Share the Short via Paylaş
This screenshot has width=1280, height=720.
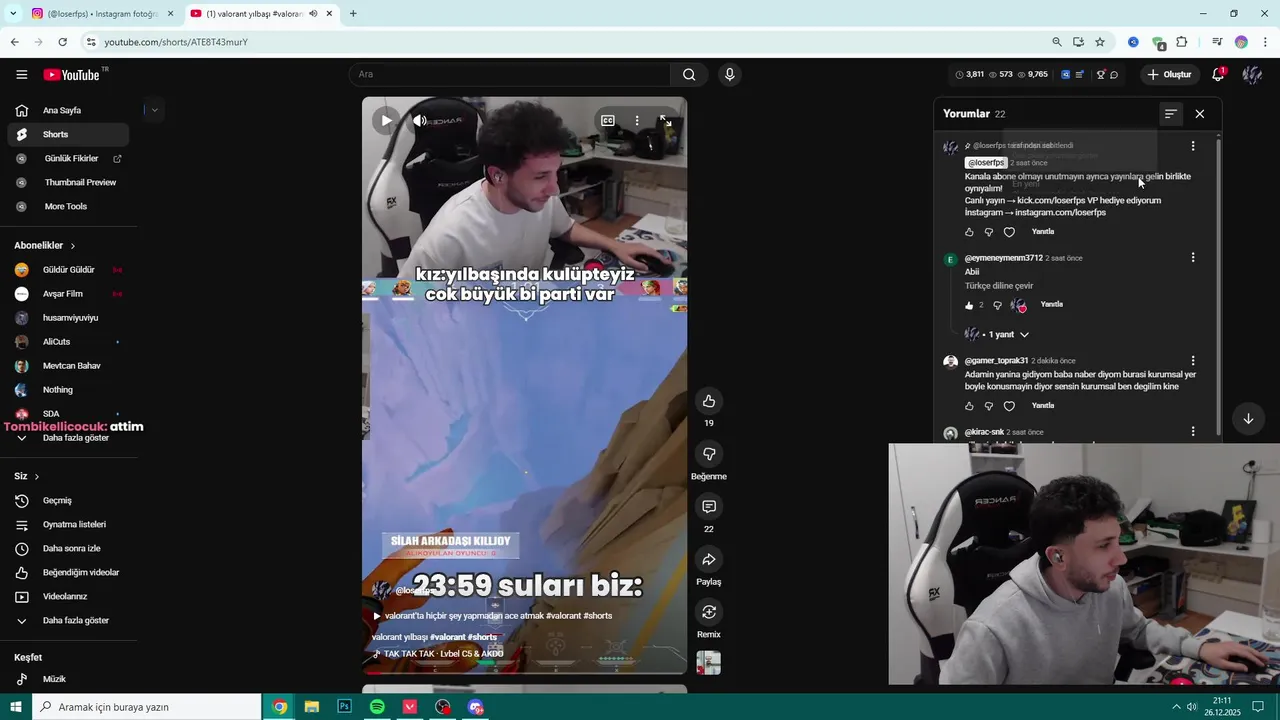coord(709,559)
